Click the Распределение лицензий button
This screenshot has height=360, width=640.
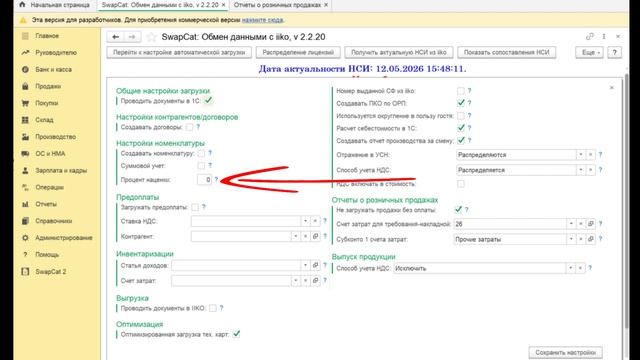pos(298,52)
